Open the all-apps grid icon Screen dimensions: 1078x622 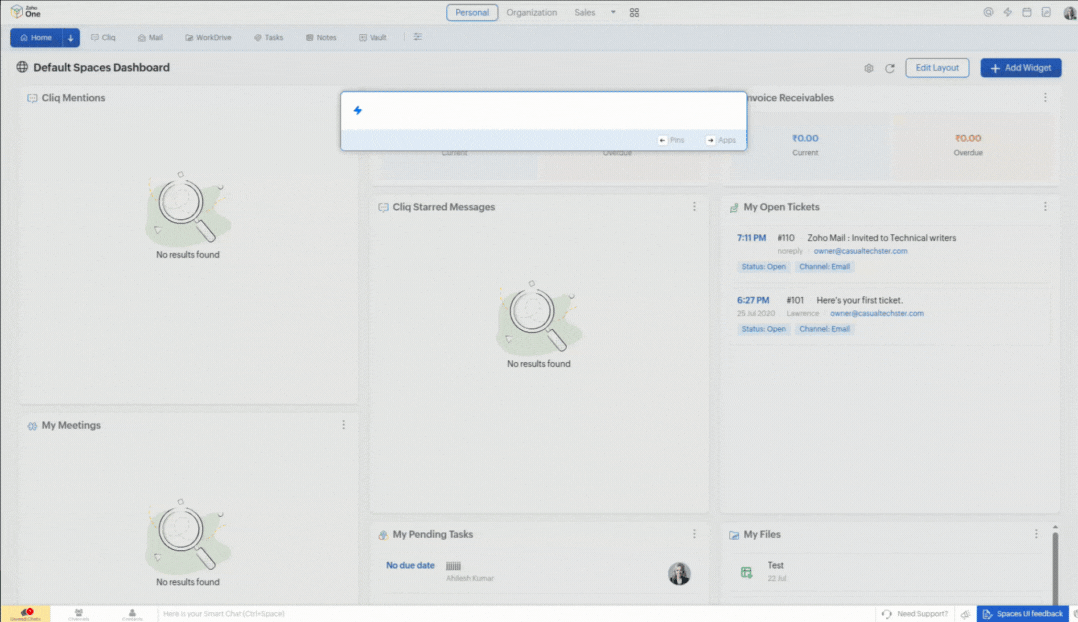click(x=634, y=13)
